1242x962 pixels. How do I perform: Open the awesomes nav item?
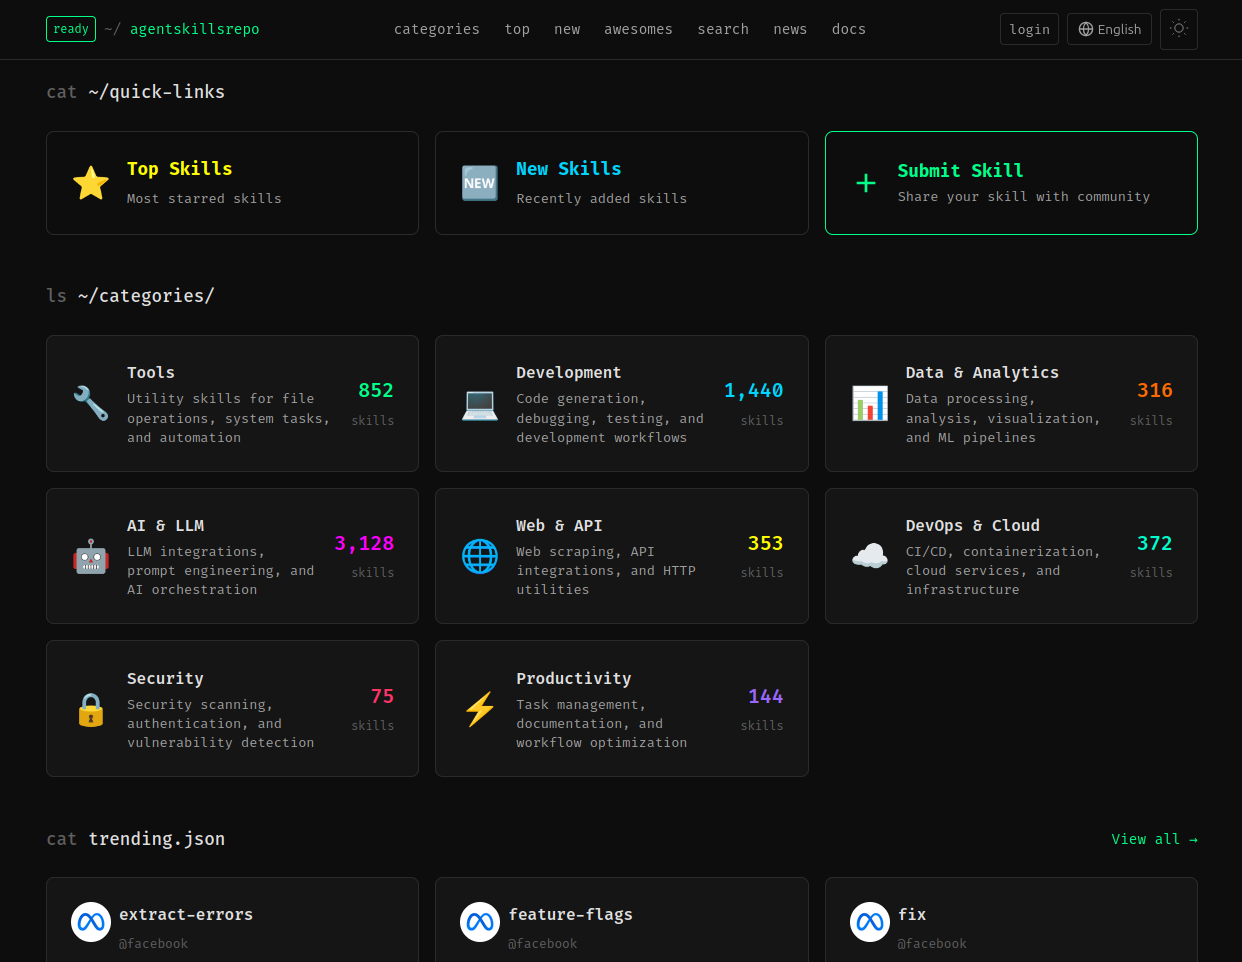pos(638,29)
